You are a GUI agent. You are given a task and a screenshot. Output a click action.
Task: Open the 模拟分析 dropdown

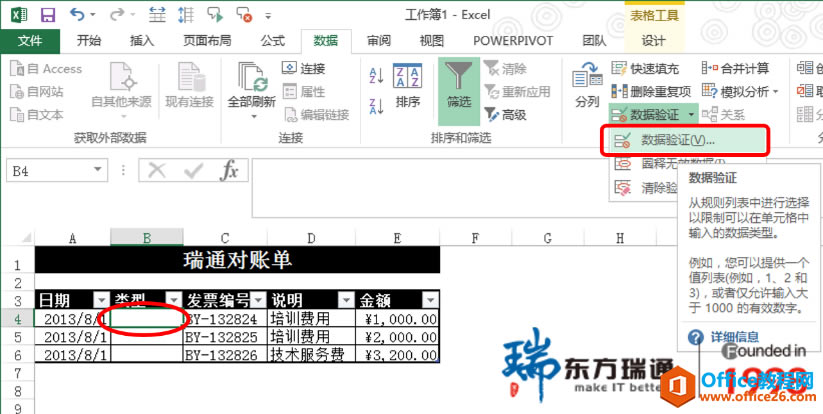click(x=740, y=92)
